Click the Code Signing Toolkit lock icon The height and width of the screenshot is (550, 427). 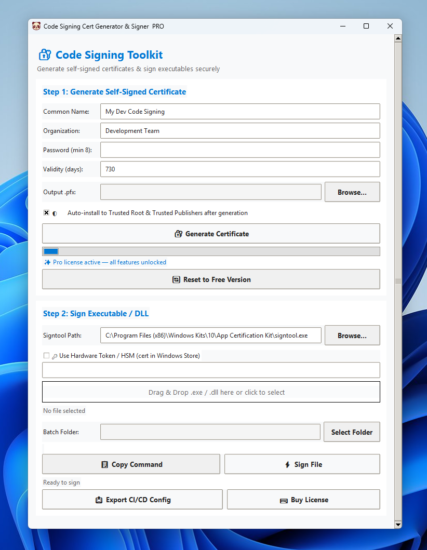point(45,55)
